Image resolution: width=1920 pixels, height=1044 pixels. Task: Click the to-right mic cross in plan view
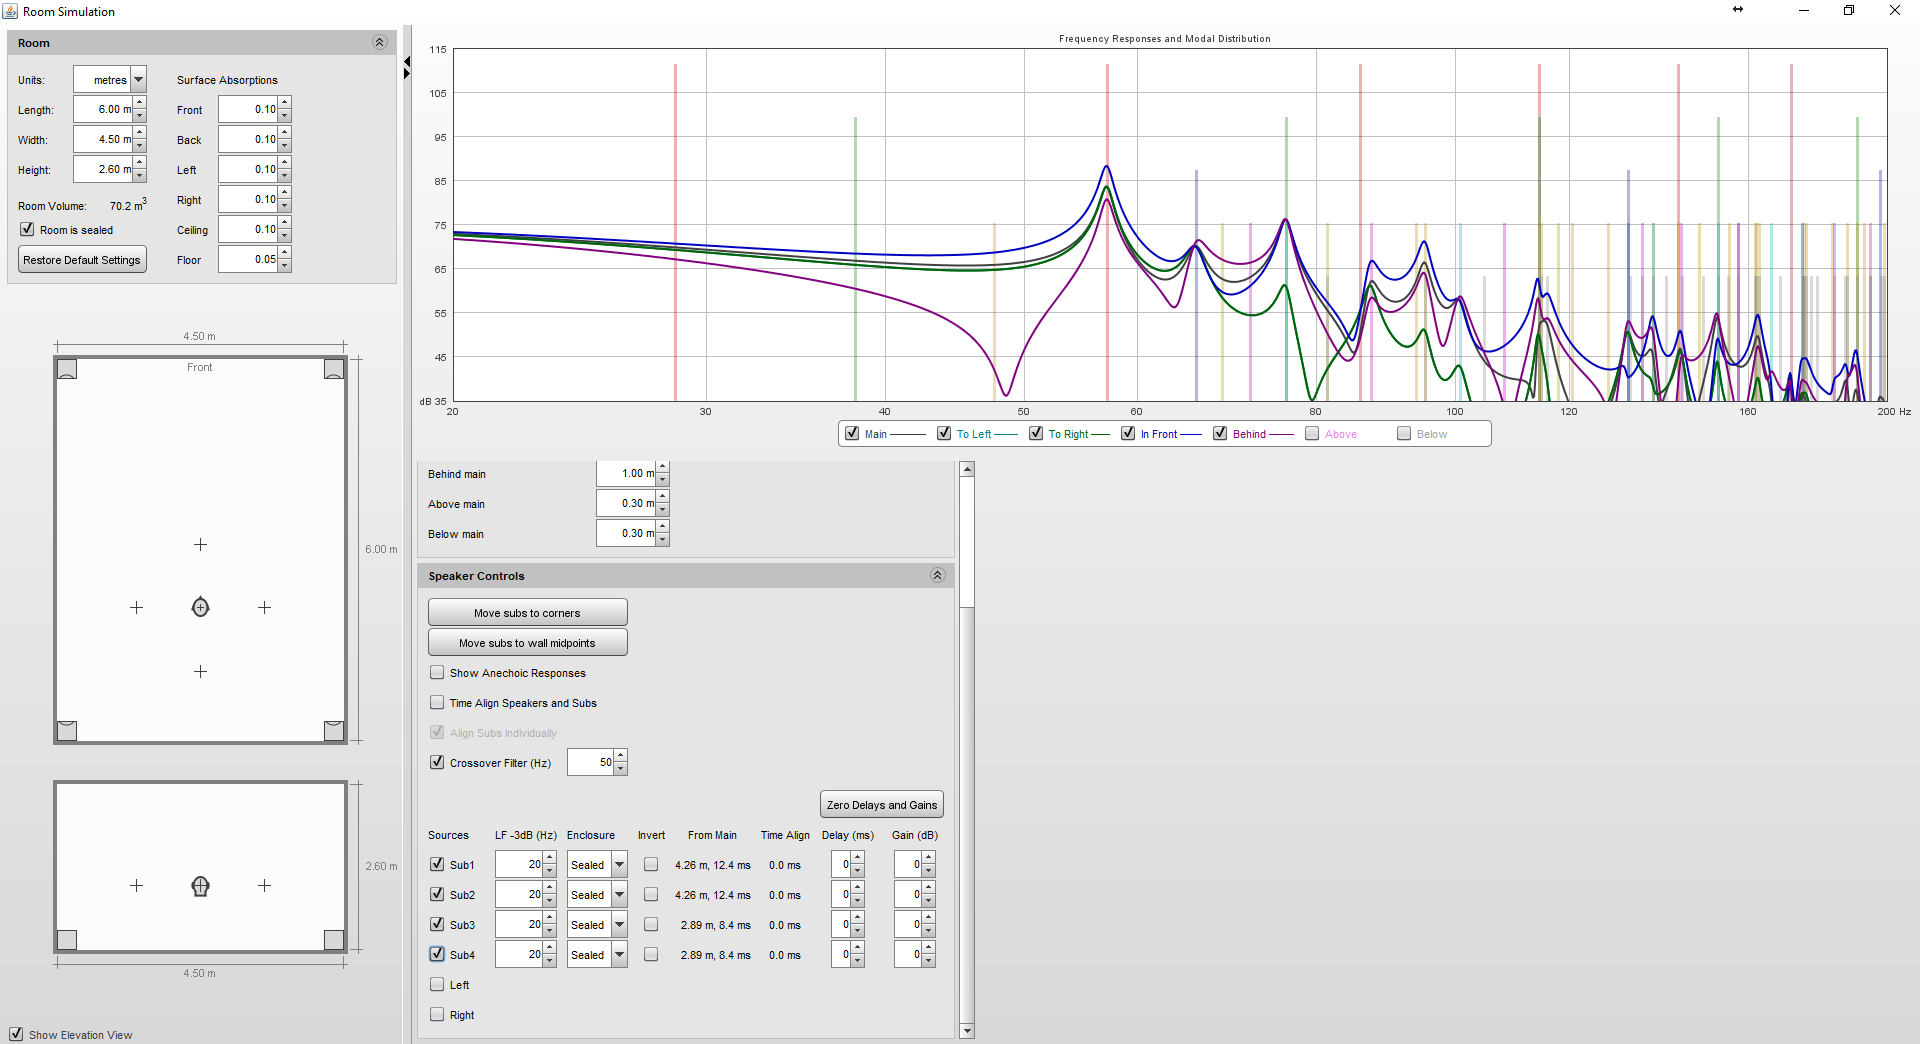click(x=264, y=607)
